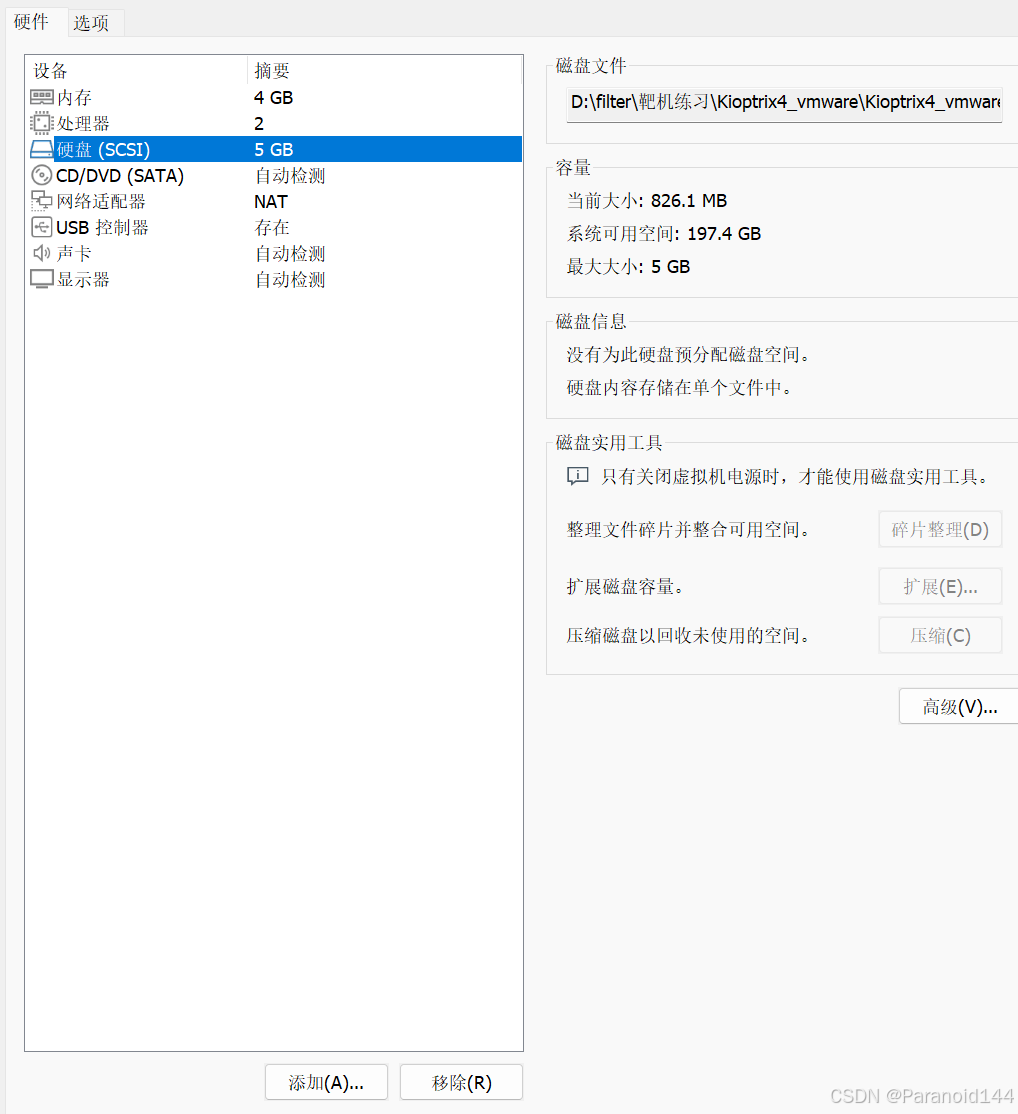Click the info balloon icon in disk utilities

(578, 476)
